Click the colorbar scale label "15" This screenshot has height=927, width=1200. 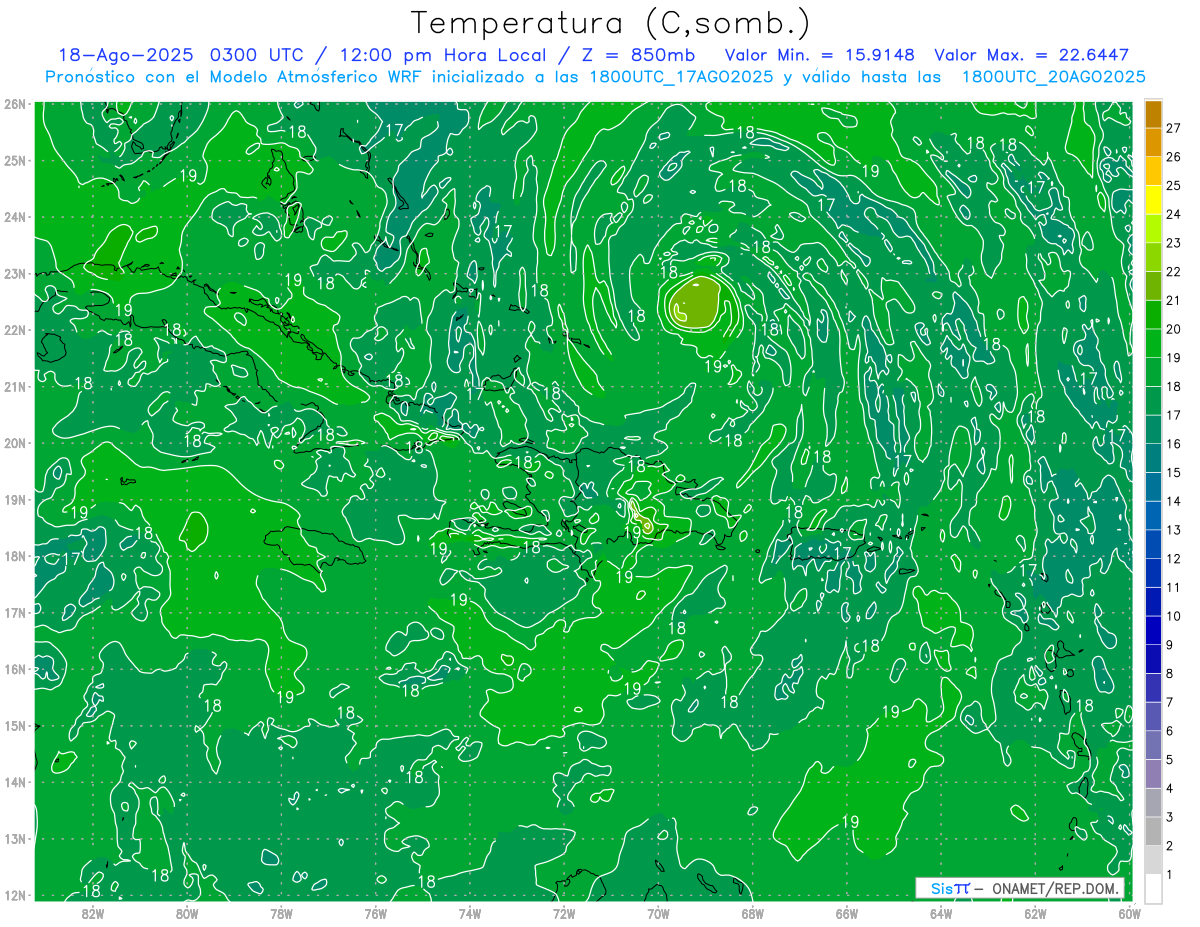1174,473
